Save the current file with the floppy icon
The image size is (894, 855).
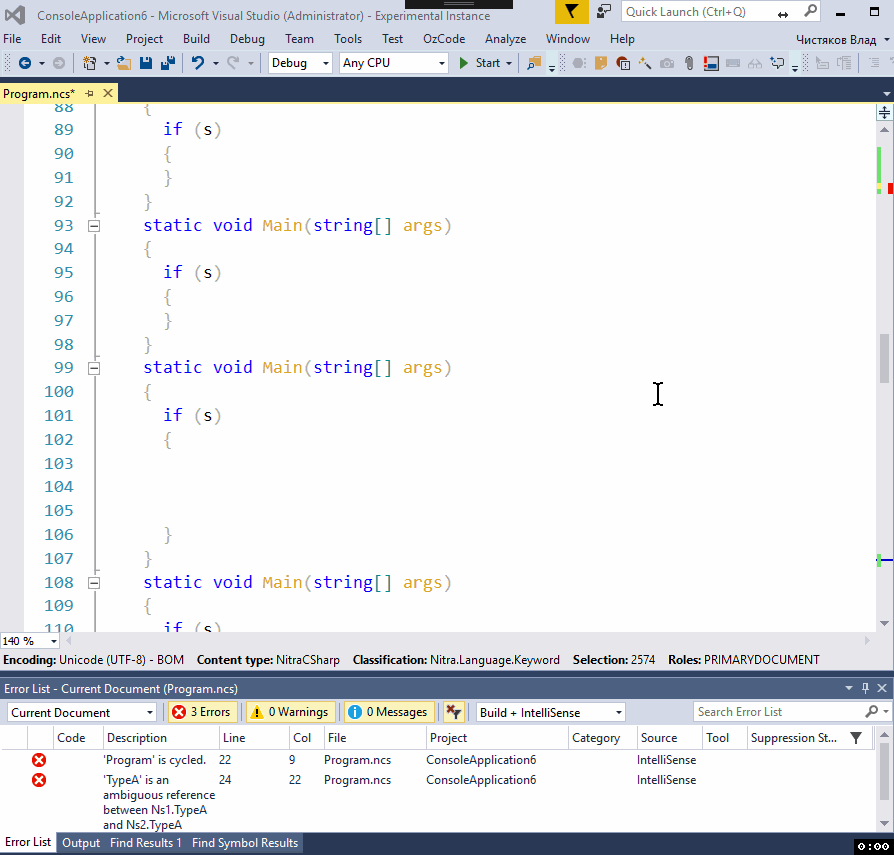point(146,63)
